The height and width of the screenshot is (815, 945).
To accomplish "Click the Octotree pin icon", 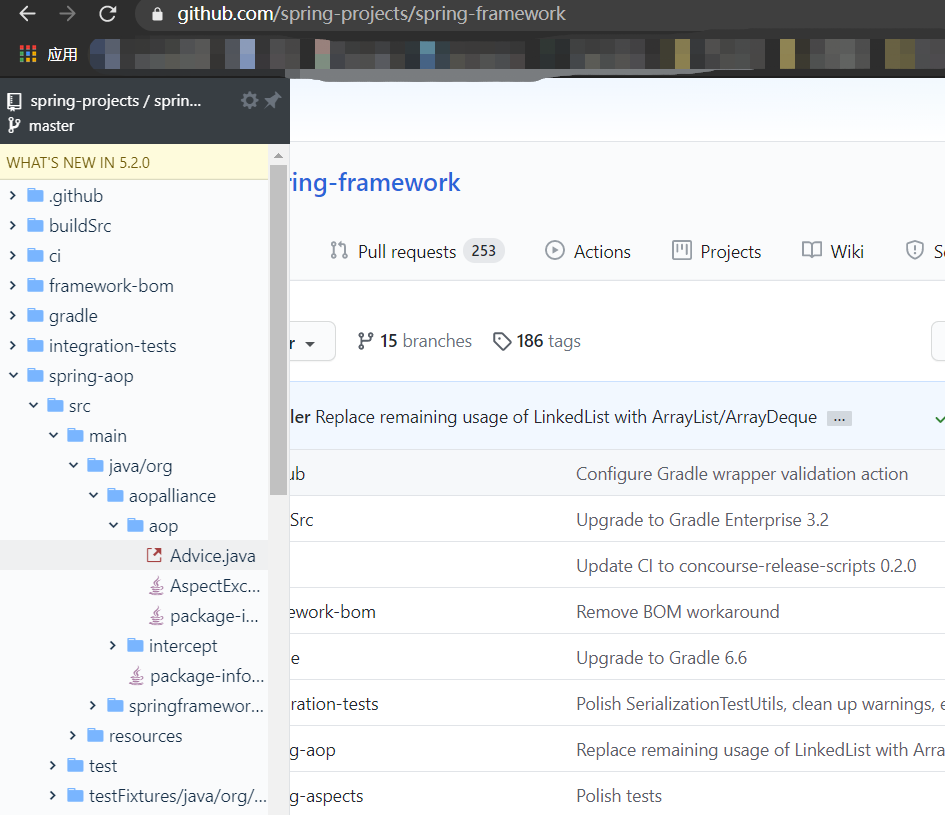I will point(273,100).
